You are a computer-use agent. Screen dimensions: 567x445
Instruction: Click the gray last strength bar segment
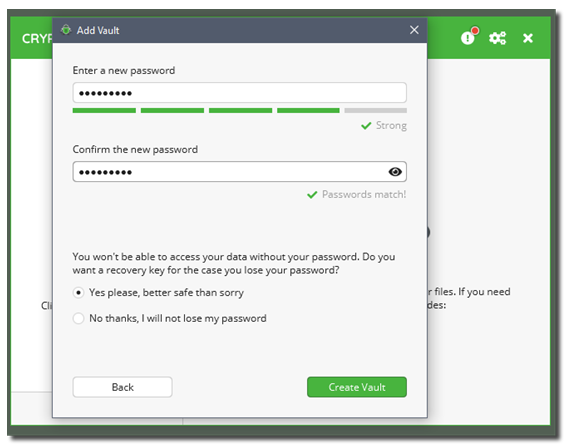pos(376,111)
